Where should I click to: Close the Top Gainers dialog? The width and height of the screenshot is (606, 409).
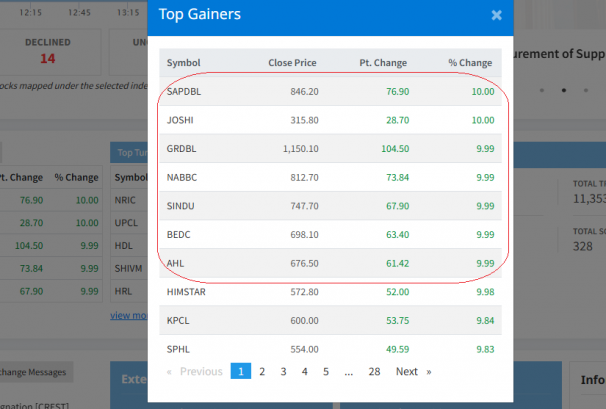[x=496, y=16]
